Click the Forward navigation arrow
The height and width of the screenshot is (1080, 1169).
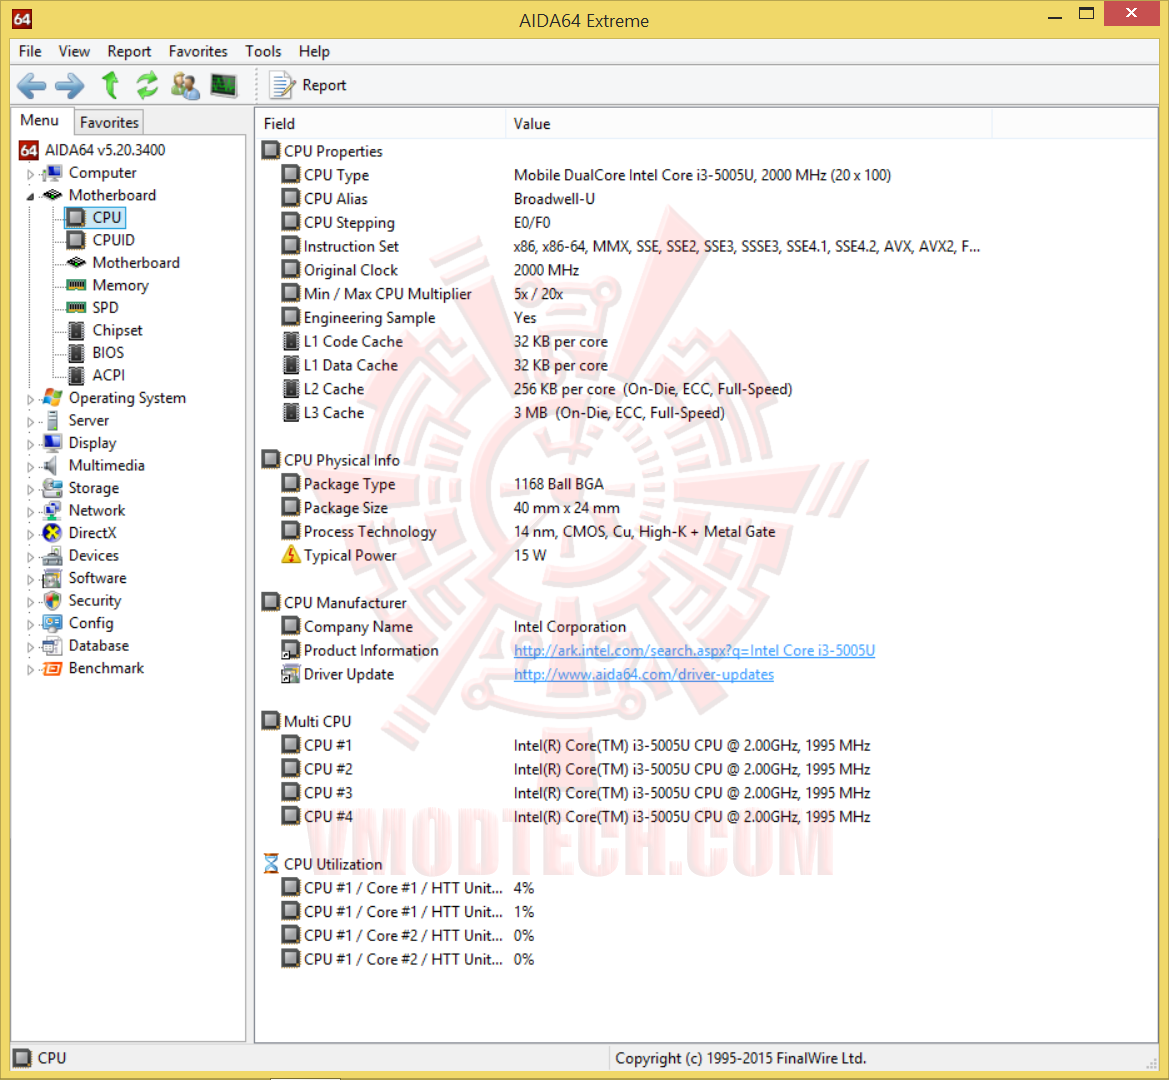coord(70,86)
